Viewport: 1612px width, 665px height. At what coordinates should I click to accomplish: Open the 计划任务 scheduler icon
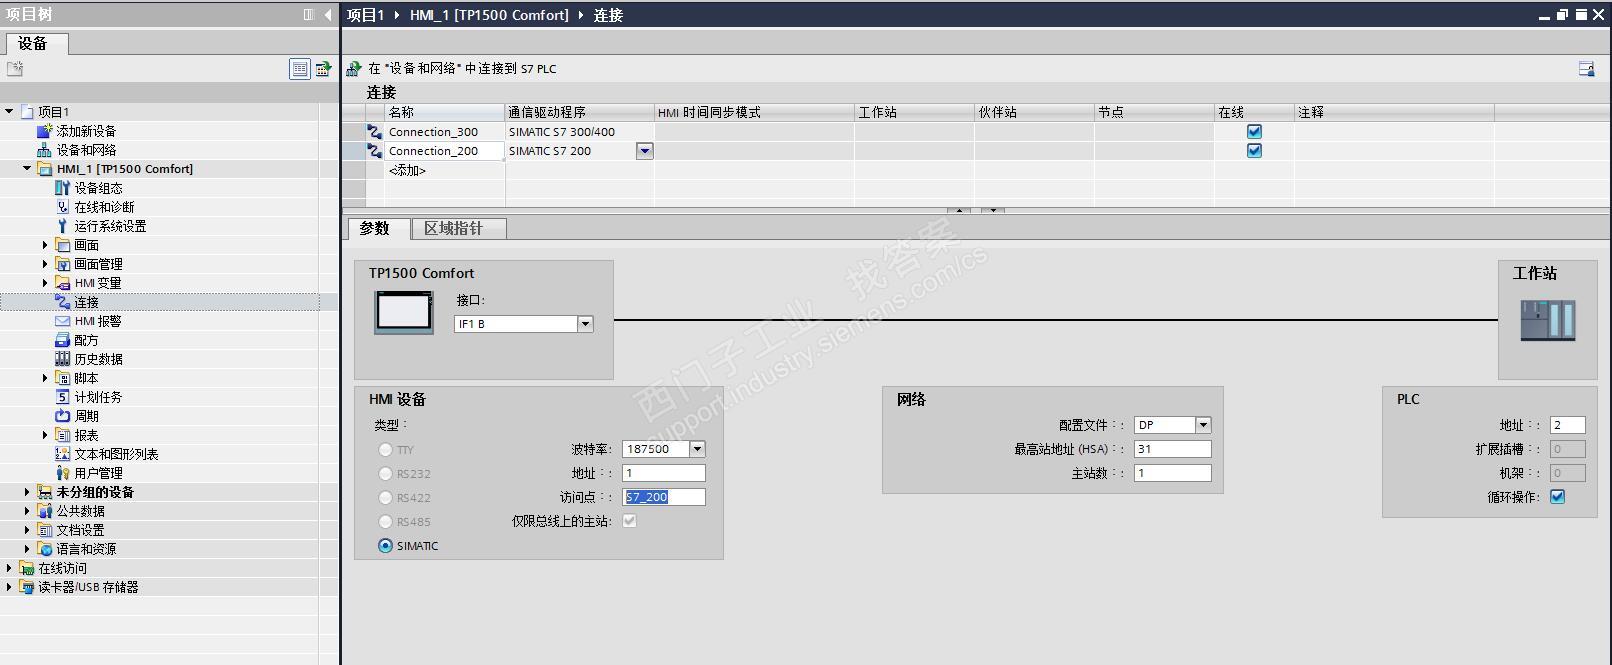(62, 397)
